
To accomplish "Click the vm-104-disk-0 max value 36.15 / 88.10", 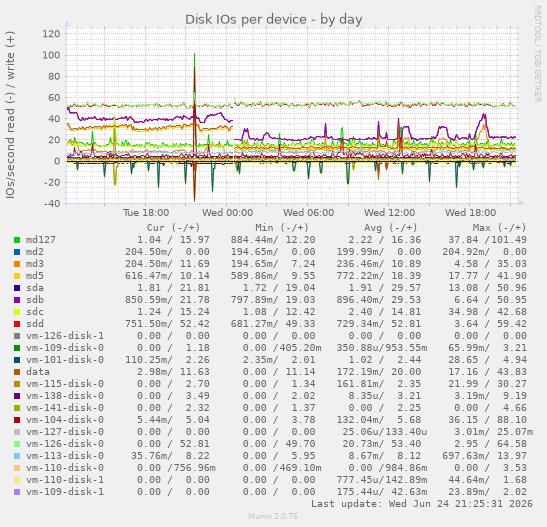I will [x=487, y=420].
